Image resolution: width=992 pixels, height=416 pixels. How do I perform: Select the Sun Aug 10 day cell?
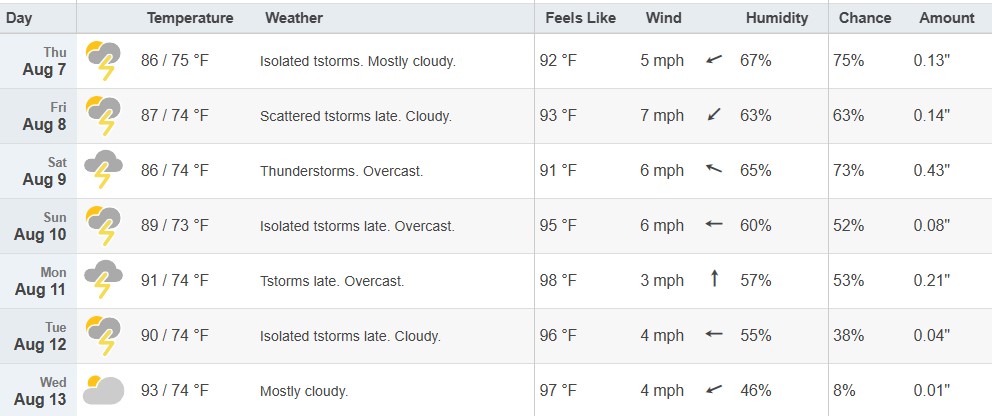[x=38, y=226]
